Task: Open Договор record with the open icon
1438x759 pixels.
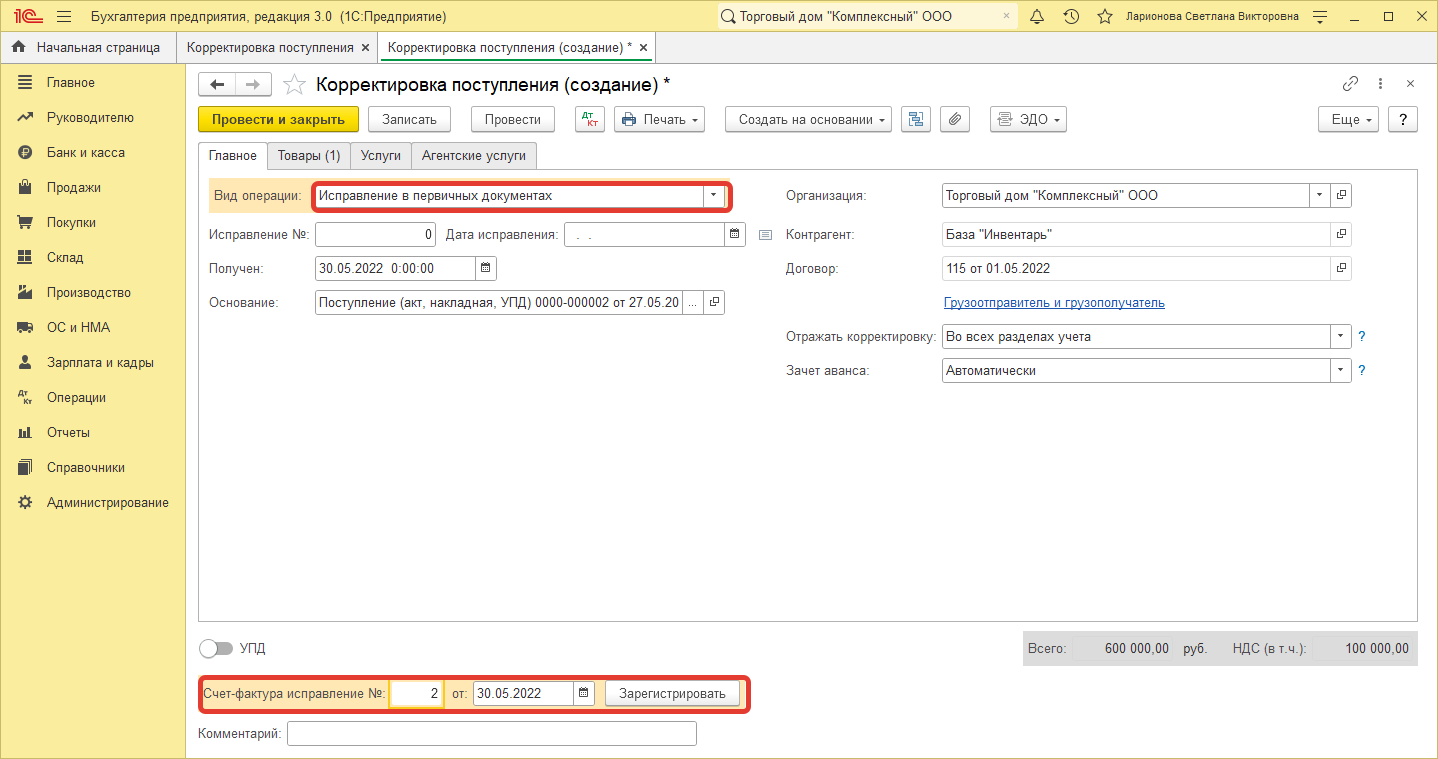Action: (1341, 268)
